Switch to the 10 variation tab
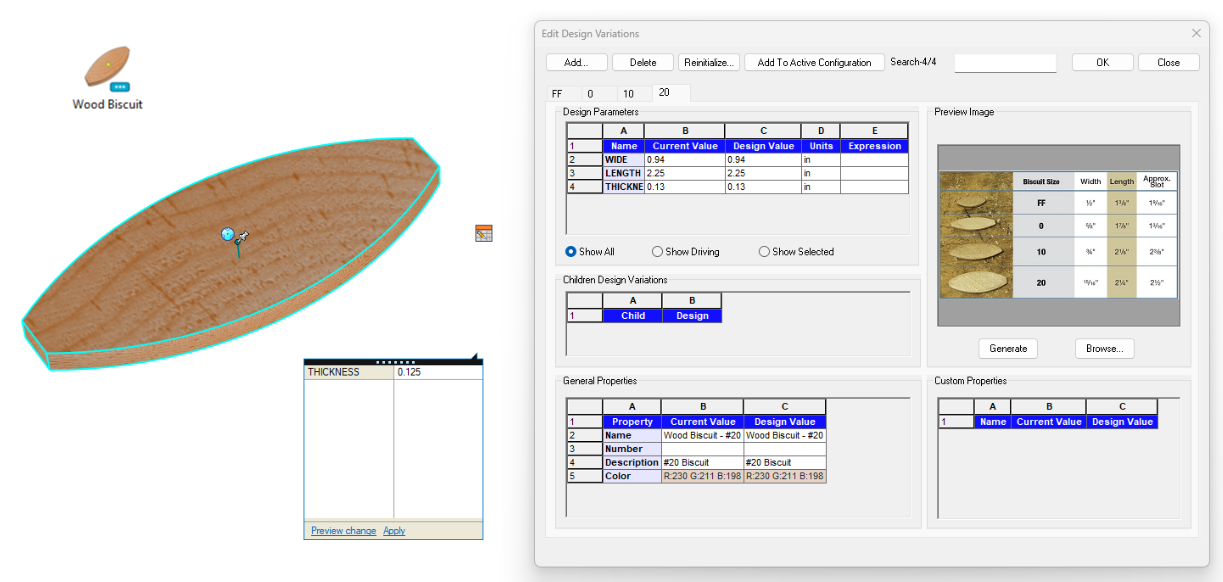This screenshot has height=582, width=1223. click(628, 94)
